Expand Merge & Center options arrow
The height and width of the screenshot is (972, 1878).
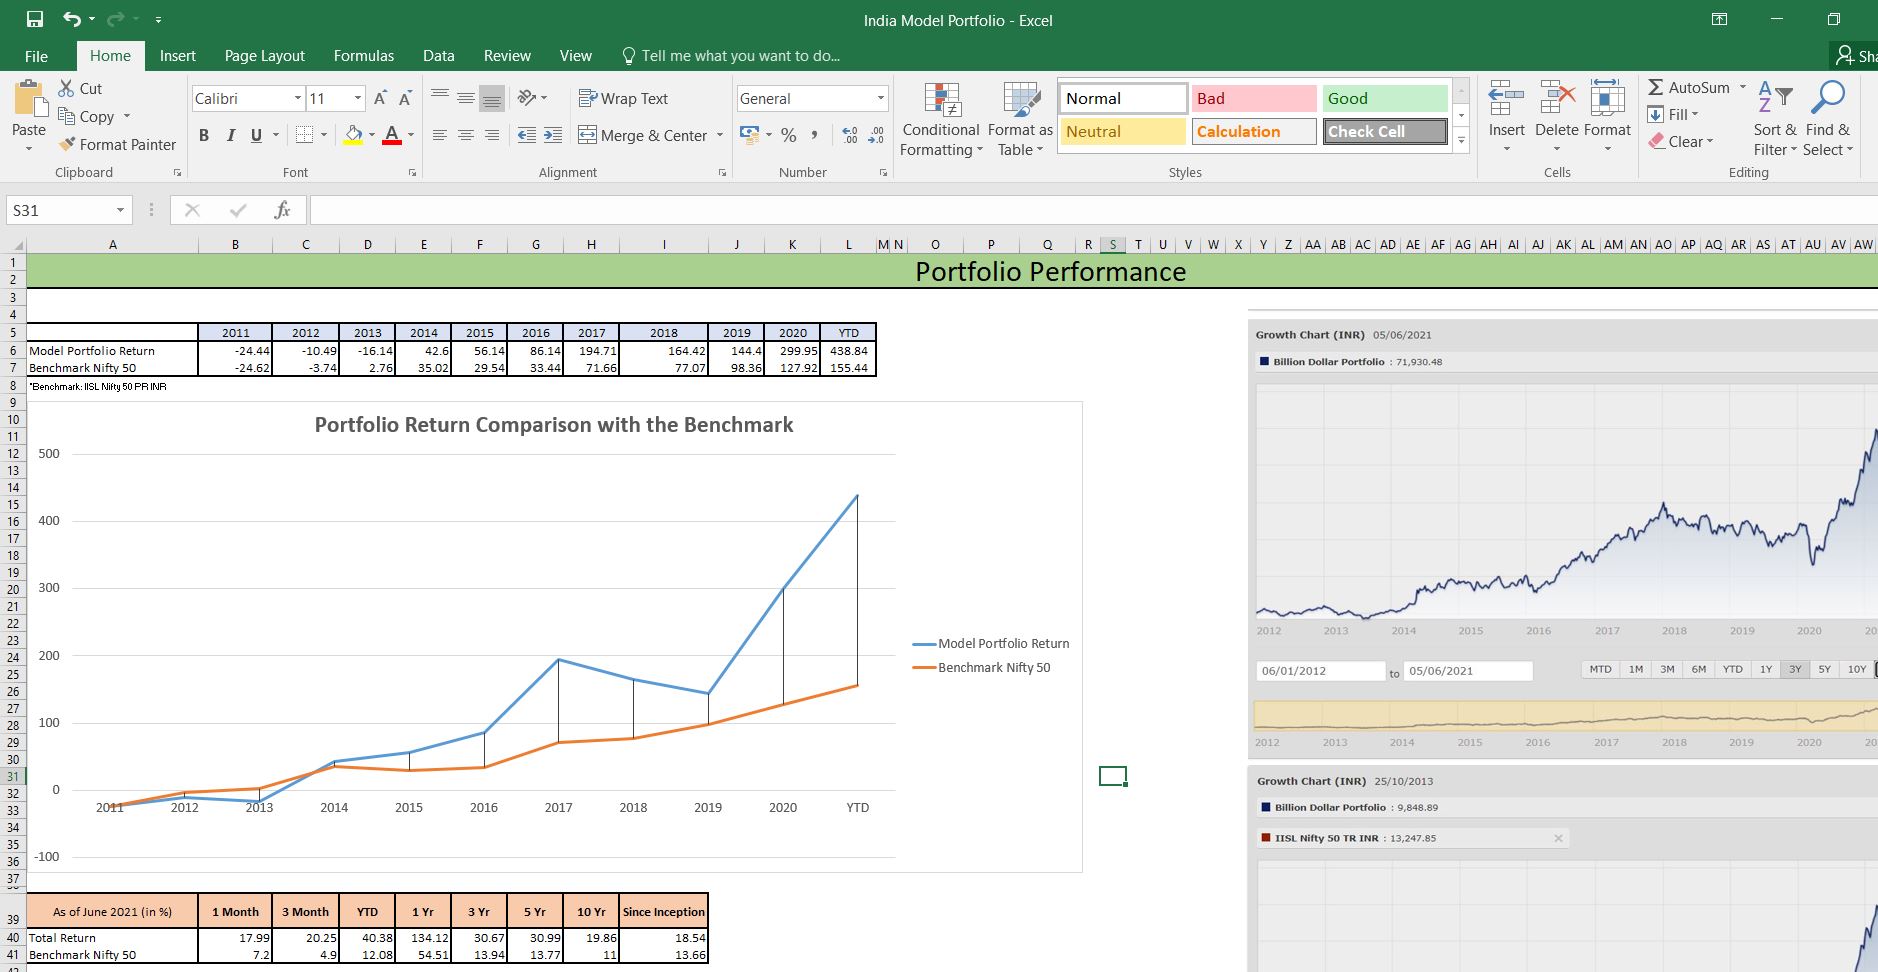click(x=719, y=135)
